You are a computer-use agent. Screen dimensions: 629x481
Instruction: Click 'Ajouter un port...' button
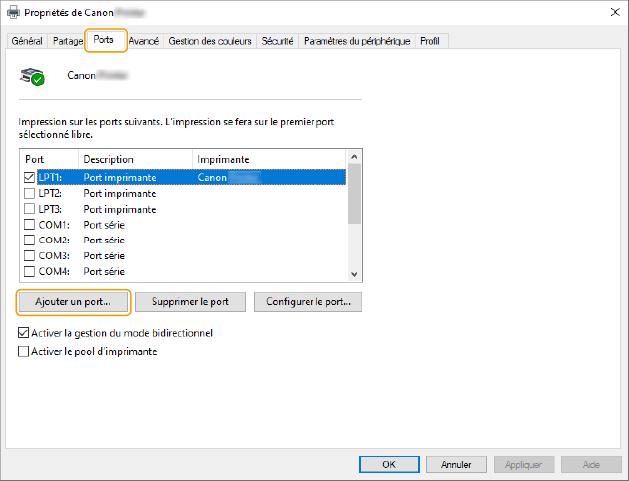[x=73, y=301]
